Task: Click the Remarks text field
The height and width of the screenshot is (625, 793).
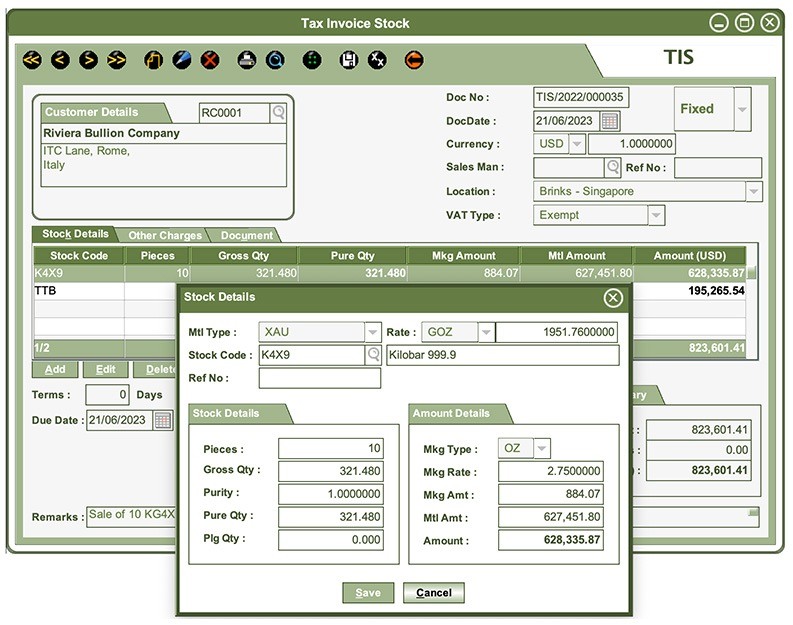Action: pyautogui.click(x=131, y=517)
